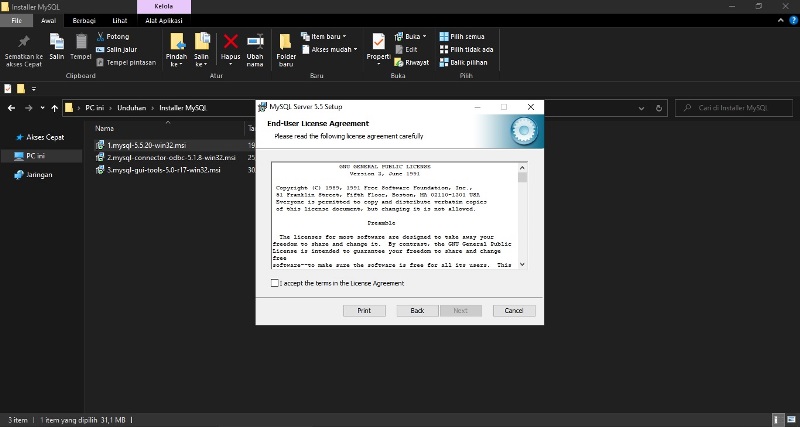Click the red Hapus delete icon
Screen dimensions: 800x427
coord(231,41)
